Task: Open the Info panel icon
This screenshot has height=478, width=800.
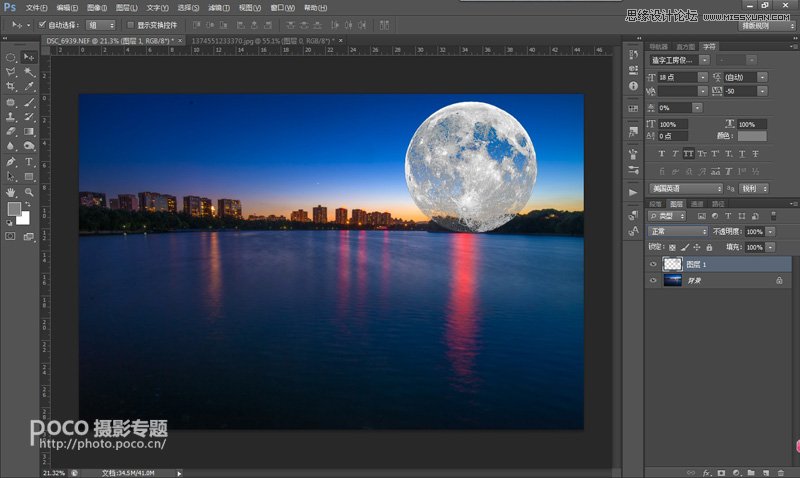Action: [633, 86]
